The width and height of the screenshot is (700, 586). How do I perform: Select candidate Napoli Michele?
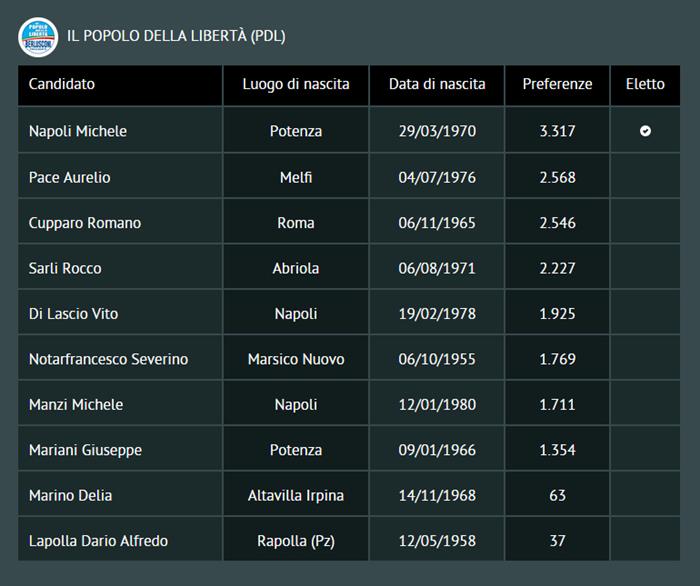(x=78, y=132)
